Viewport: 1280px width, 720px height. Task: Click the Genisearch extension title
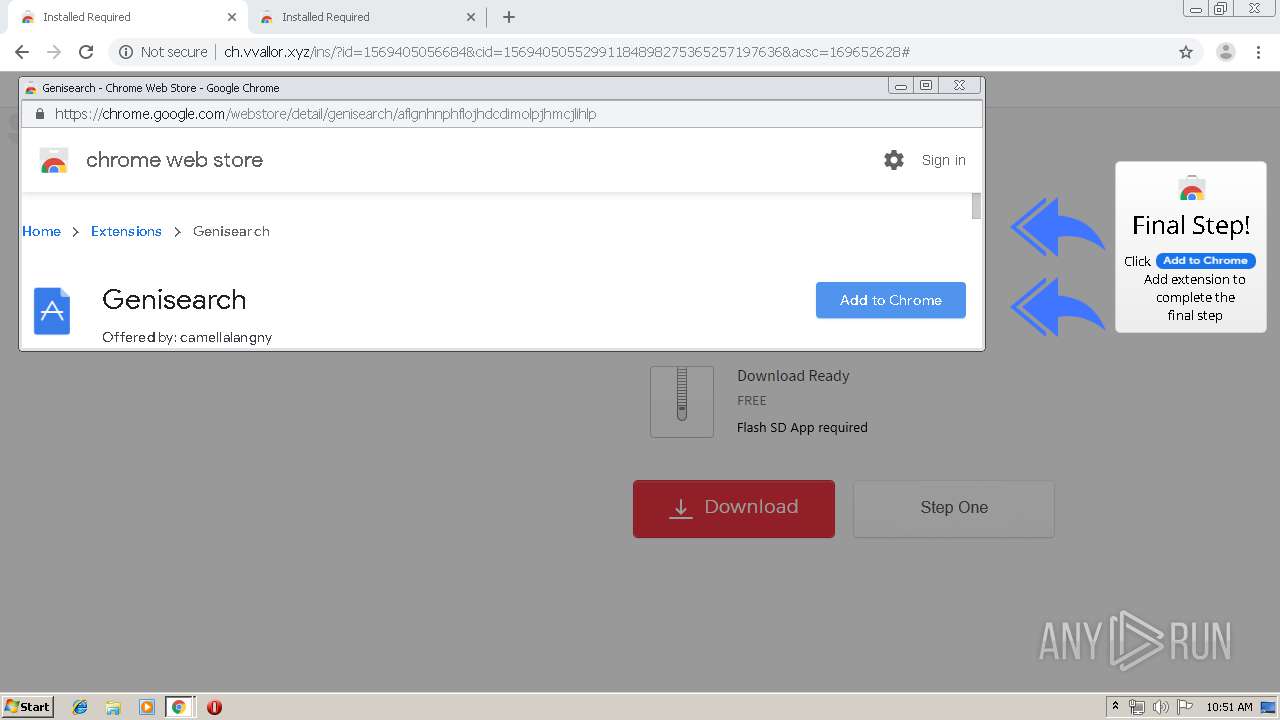174,299
